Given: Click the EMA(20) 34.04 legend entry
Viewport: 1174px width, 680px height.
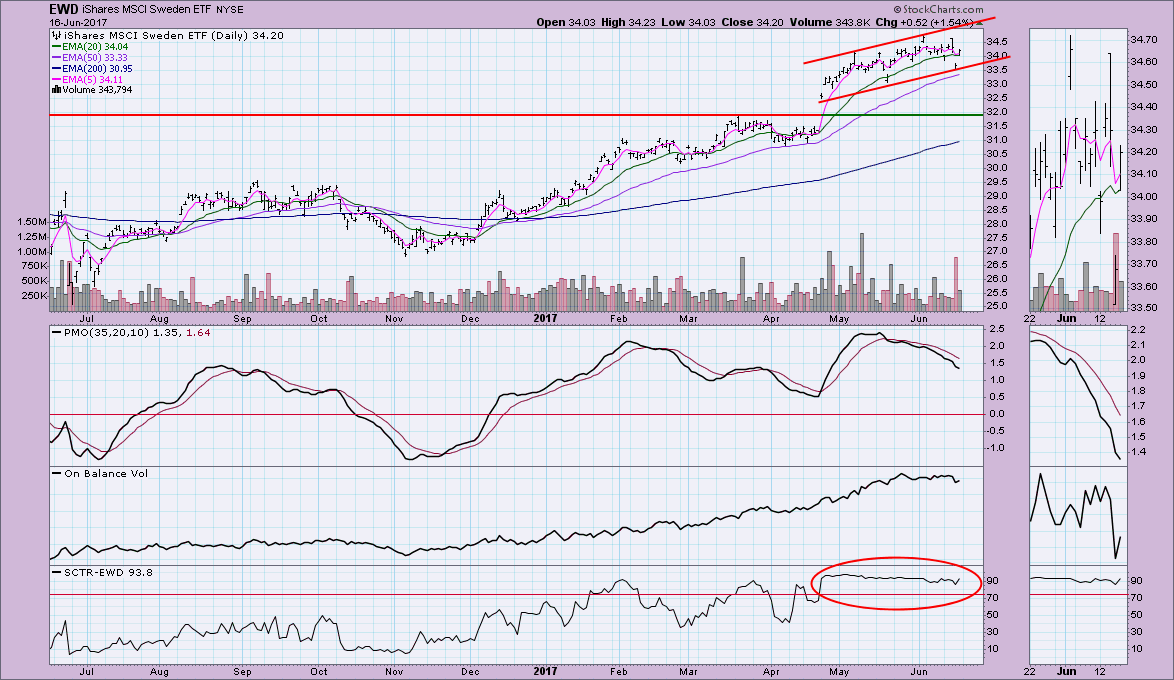Looking at the screenshot, I should click(x=90, y=46).
